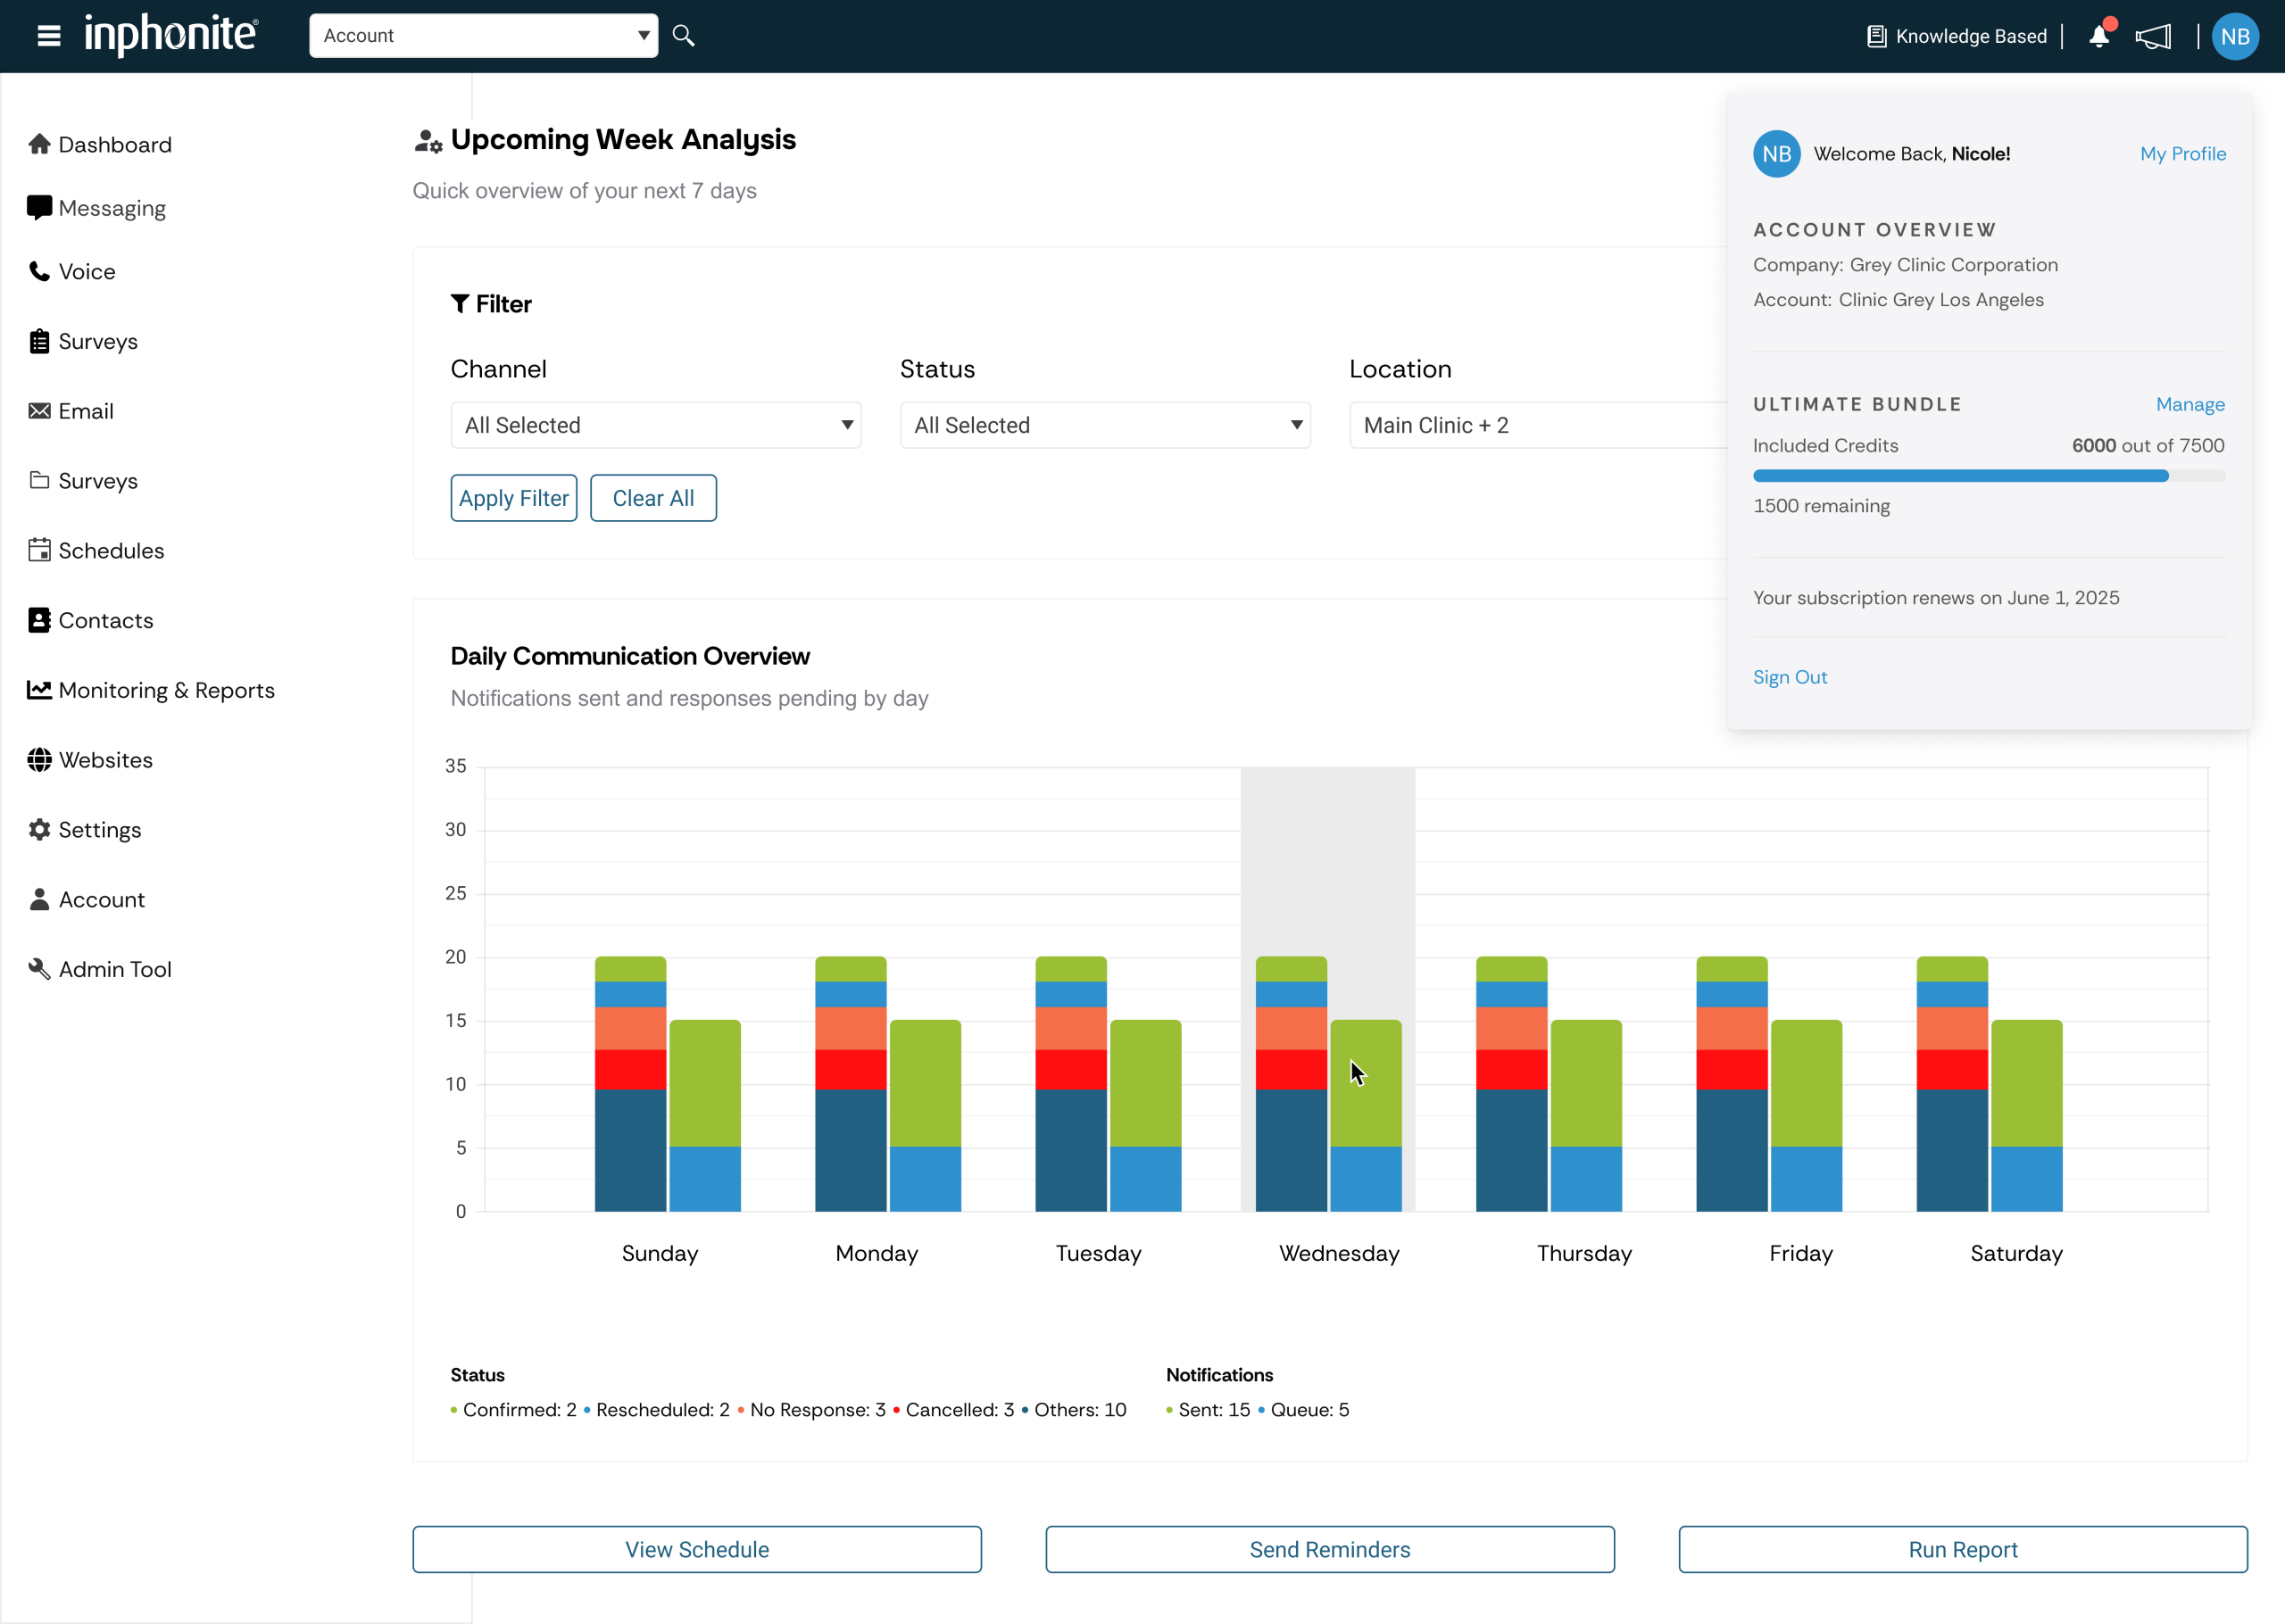Go to Dashboard via home icon
This screenshot has height=1624, width=2285.
40,144
